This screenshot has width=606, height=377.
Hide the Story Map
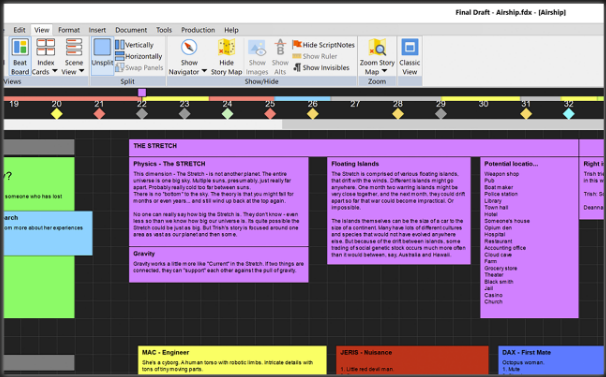point(226,56)
